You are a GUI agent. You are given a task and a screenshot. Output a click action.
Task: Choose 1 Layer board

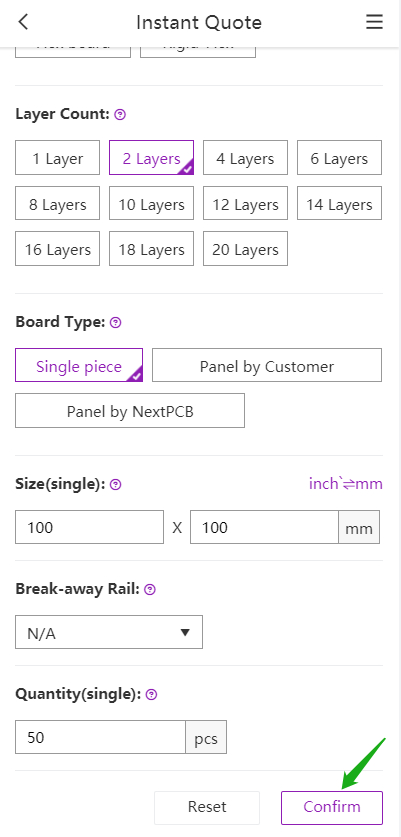tap(58, 158)
